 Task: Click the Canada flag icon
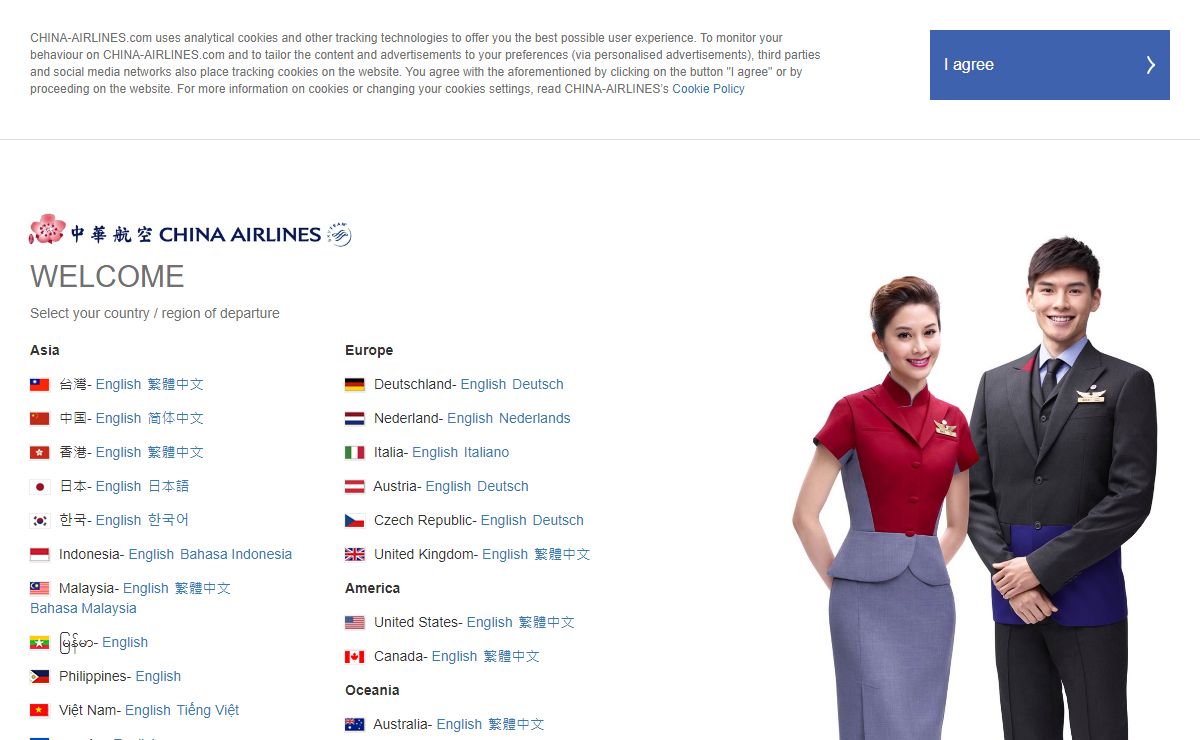tap(355, 656)
